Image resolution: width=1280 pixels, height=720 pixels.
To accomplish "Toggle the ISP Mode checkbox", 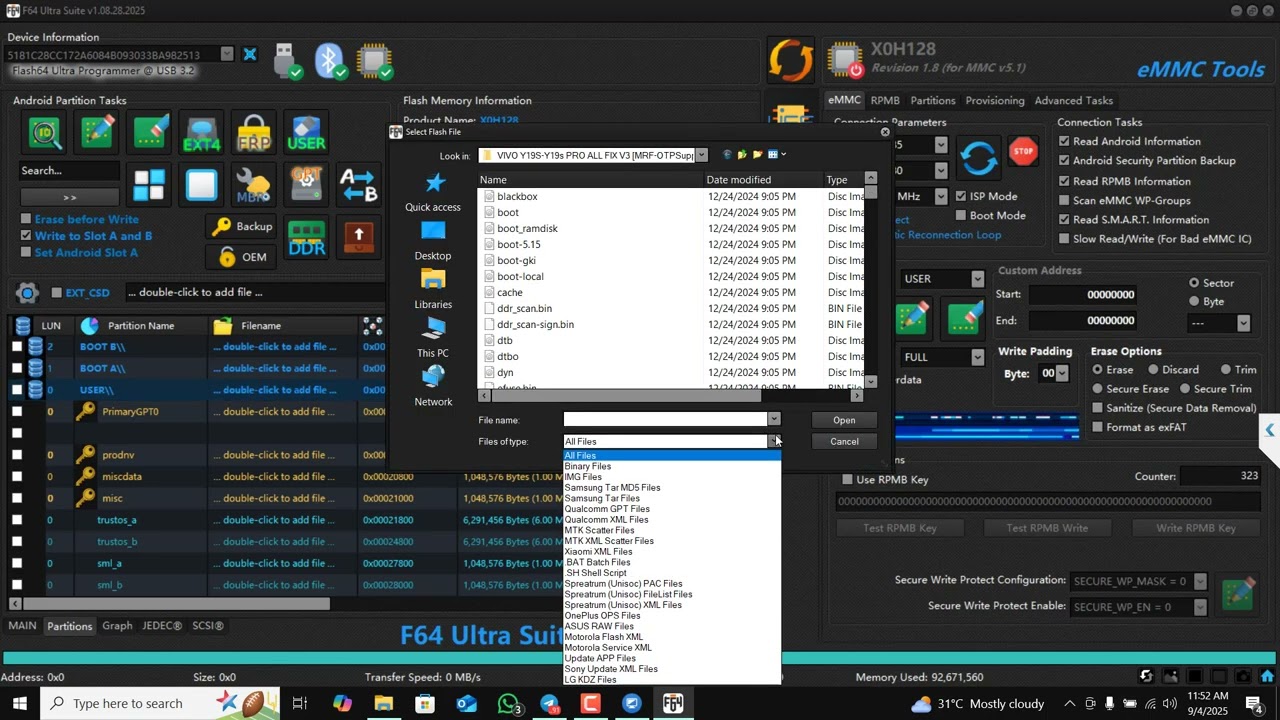I will click(x=961, y=196).
